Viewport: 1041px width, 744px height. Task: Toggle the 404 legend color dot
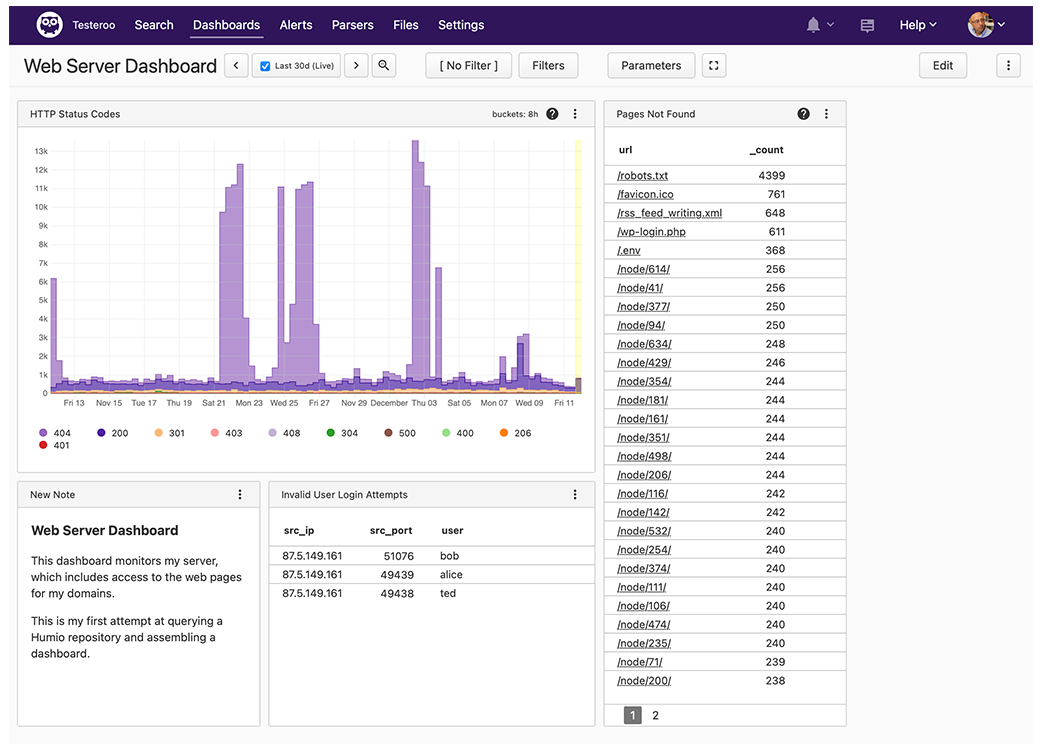(x=43, y=433)
